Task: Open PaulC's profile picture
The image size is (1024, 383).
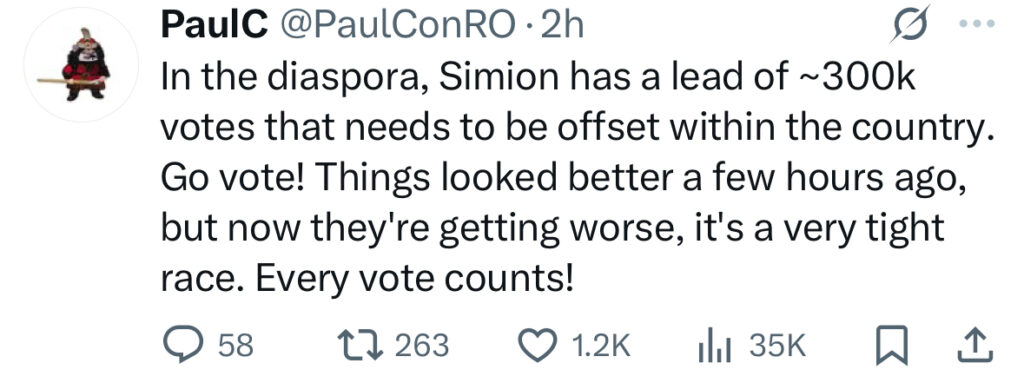Action: click(x=82, y=65)
